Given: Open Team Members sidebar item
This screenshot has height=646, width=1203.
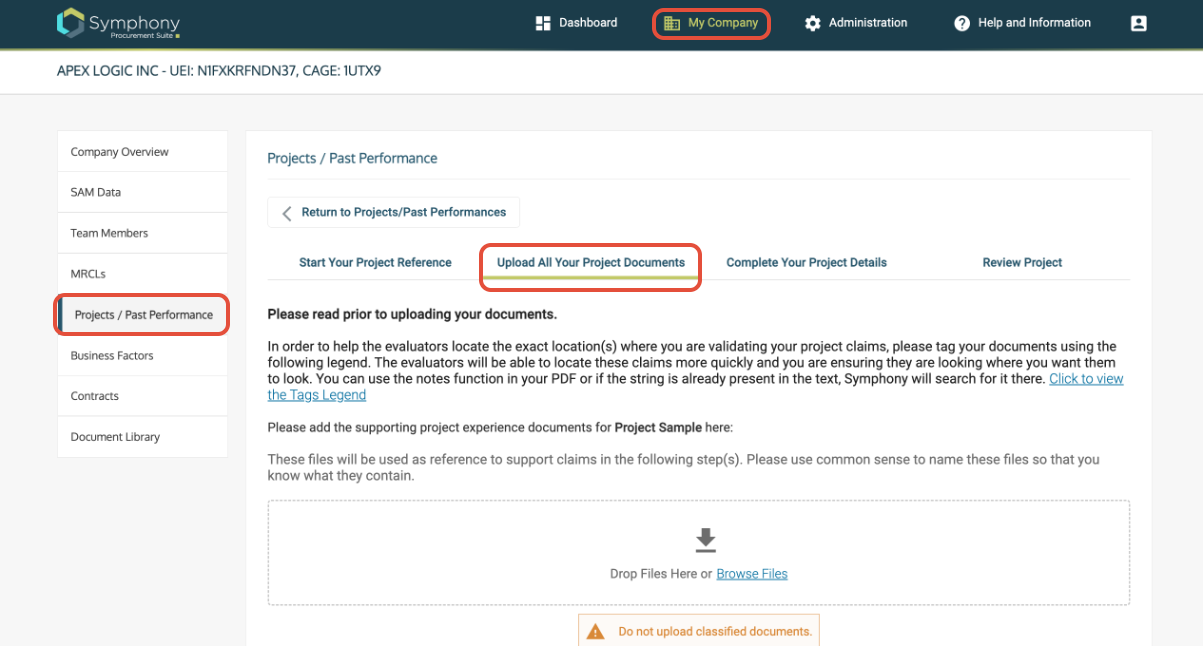Looking at the screenshot, I should 143,233.
